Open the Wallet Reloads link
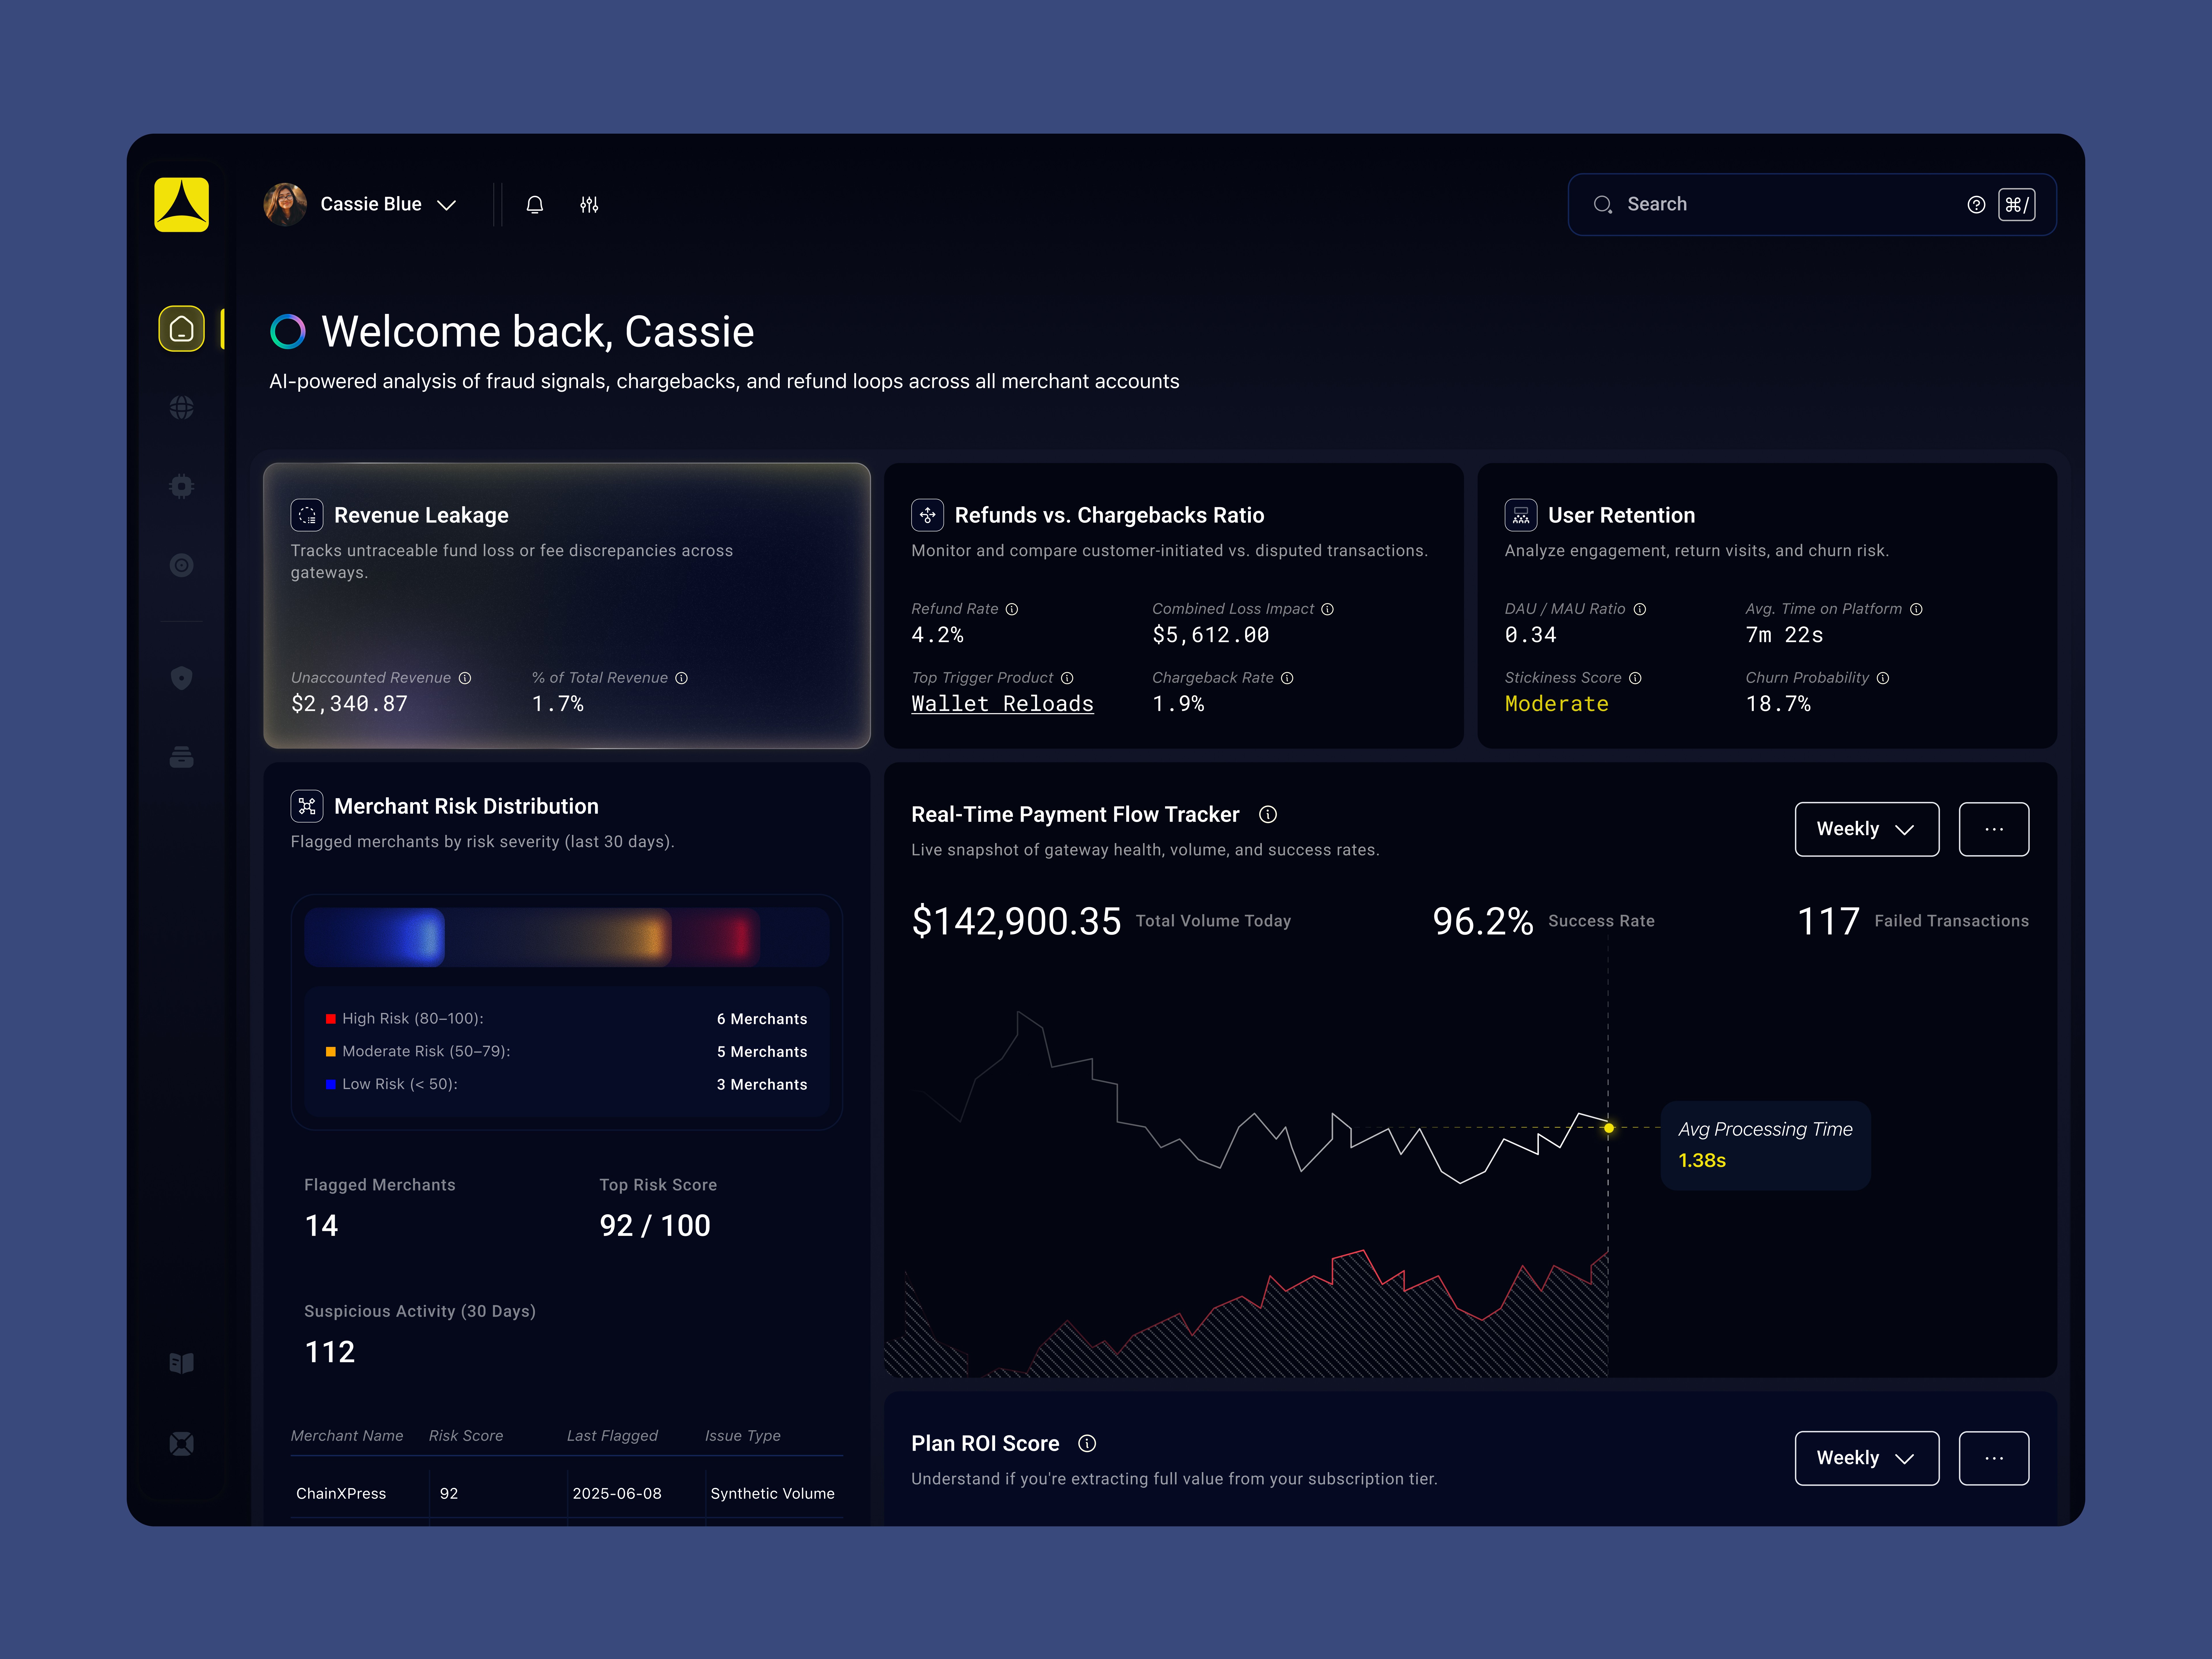 [x=1002, y=704]
